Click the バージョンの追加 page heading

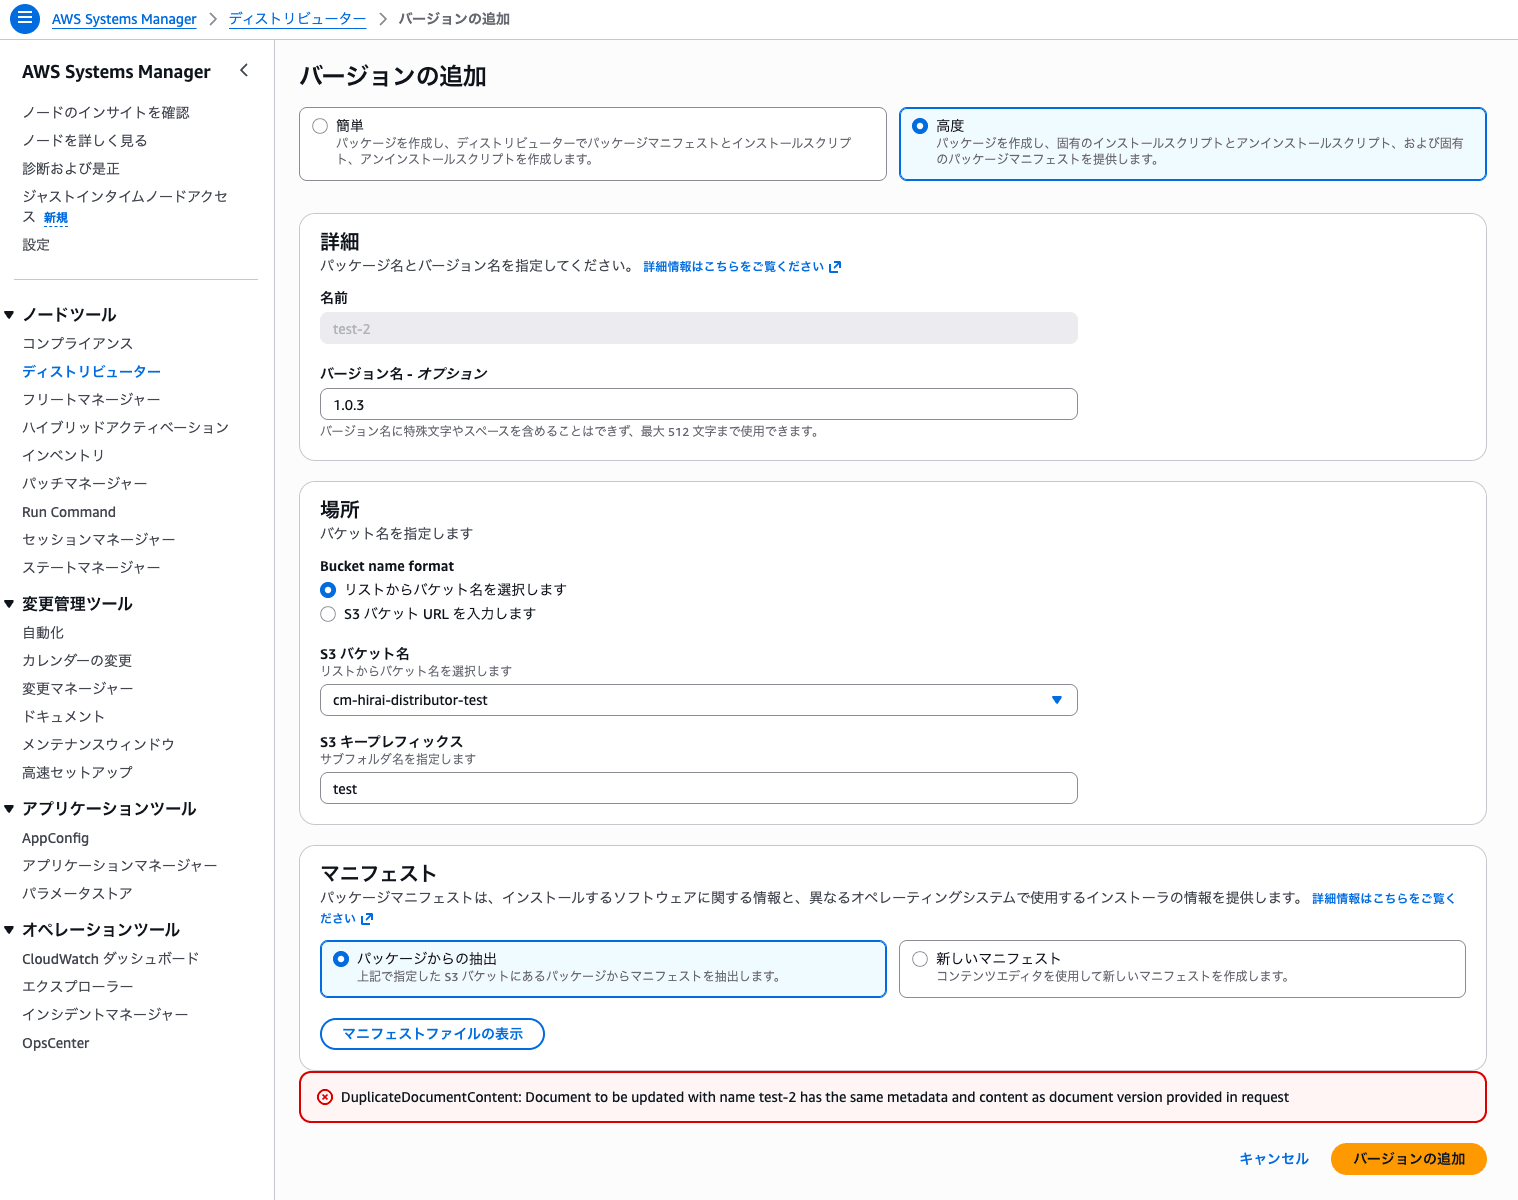pyautogui.click(x=393, y=77)
